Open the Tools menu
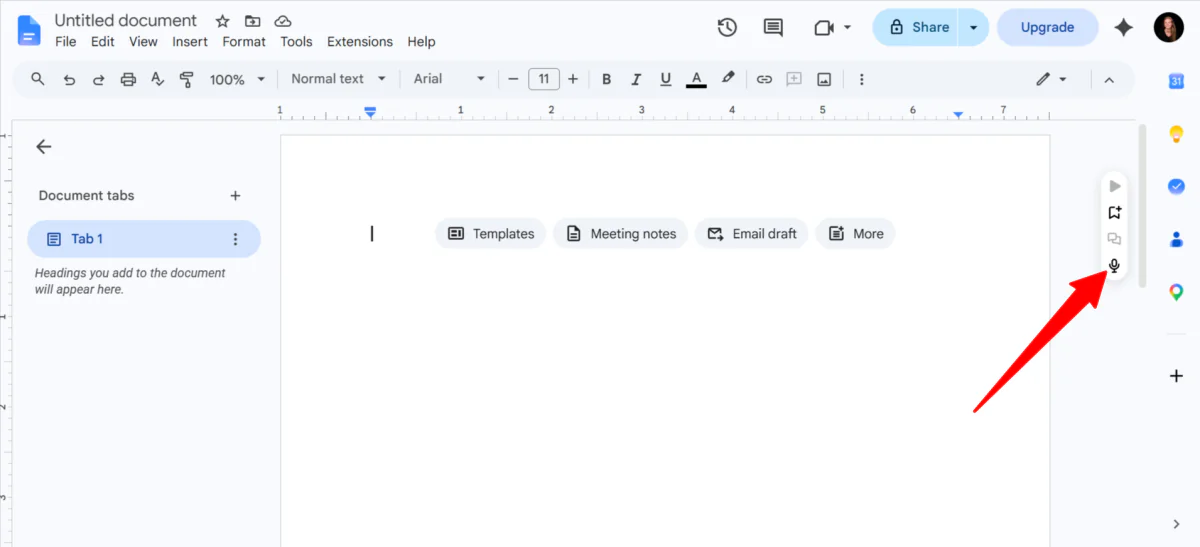This screenshot has height=547, width=1200. [x=296, y=42]
